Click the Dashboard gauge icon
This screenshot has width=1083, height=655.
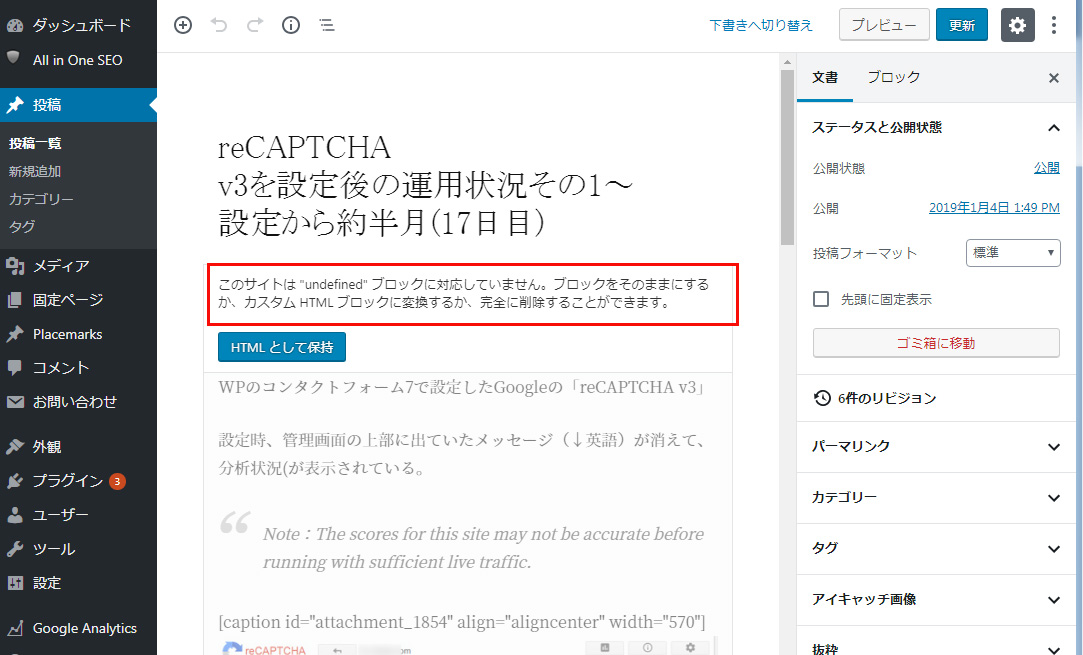(15, 26)
